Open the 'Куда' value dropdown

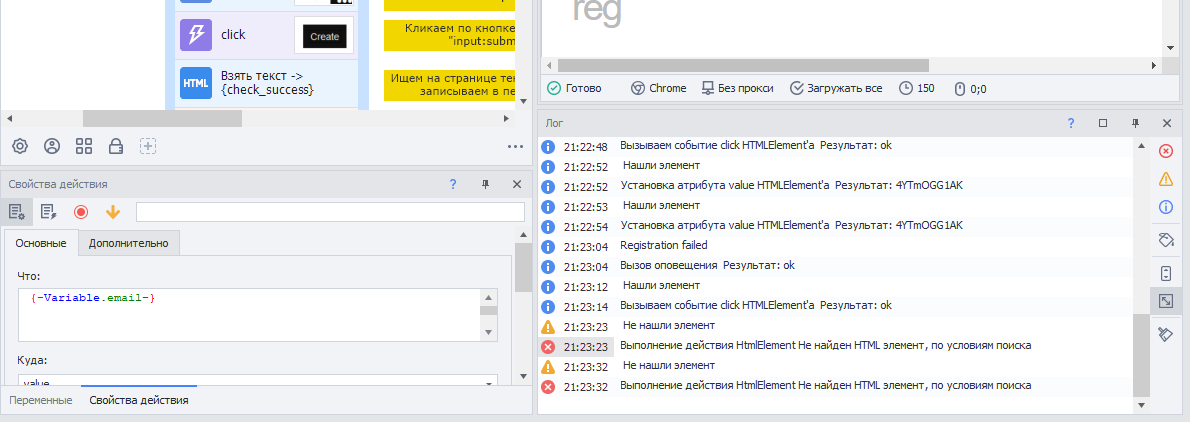click(x=490, y=383)
